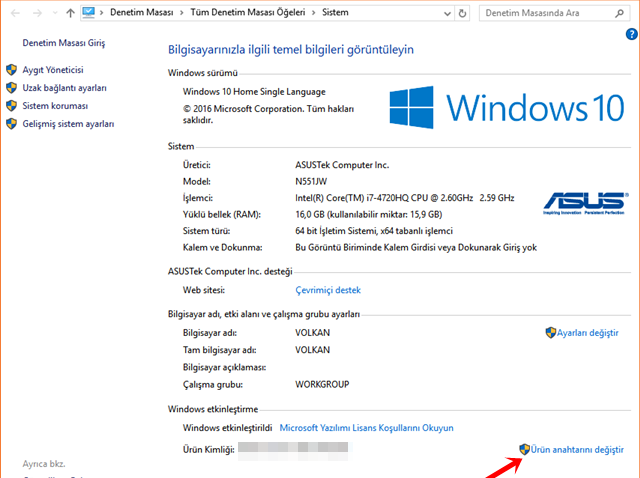Click shield icon beside Ayarları değiştir
640x478 pixels.
pyautogui.click(x=551, y=333)
